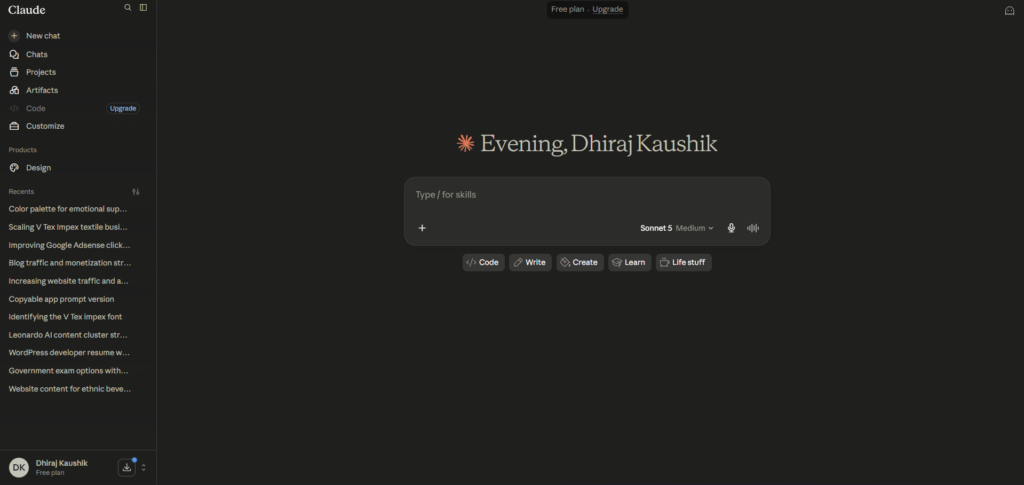
Task: Click the Dhiraj Kaushik account name
Action: click(x=61, y=463)
